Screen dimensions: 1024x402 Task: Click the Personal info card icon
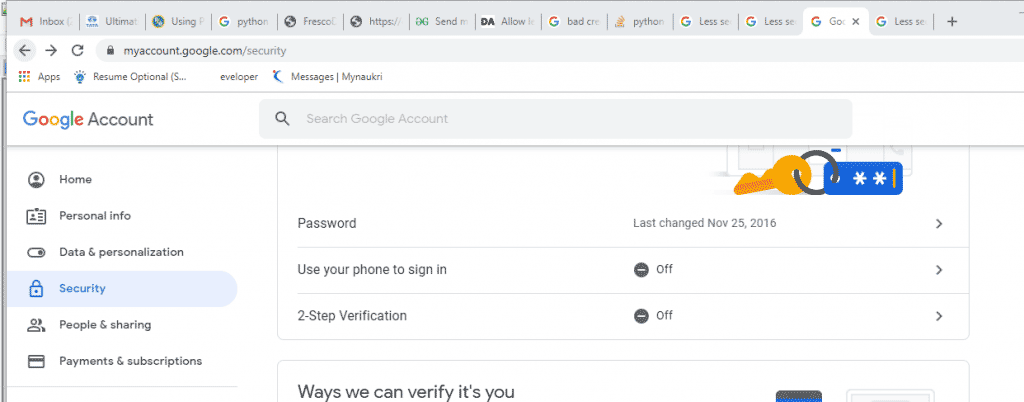click(37, 216)
